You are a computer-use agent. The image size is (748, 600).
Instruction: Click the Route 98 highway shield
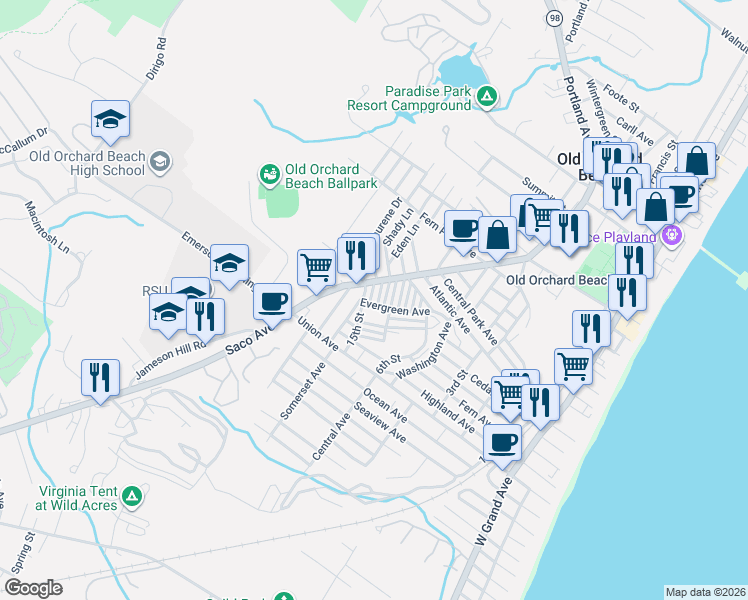(554, 18)
